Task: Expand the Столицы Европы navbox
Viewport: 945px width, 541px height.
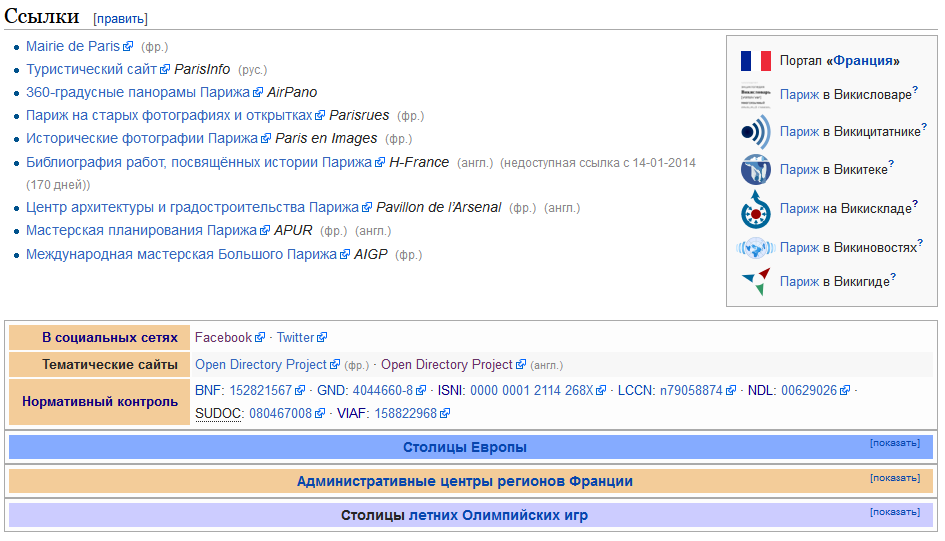Action: click(894, 442)
